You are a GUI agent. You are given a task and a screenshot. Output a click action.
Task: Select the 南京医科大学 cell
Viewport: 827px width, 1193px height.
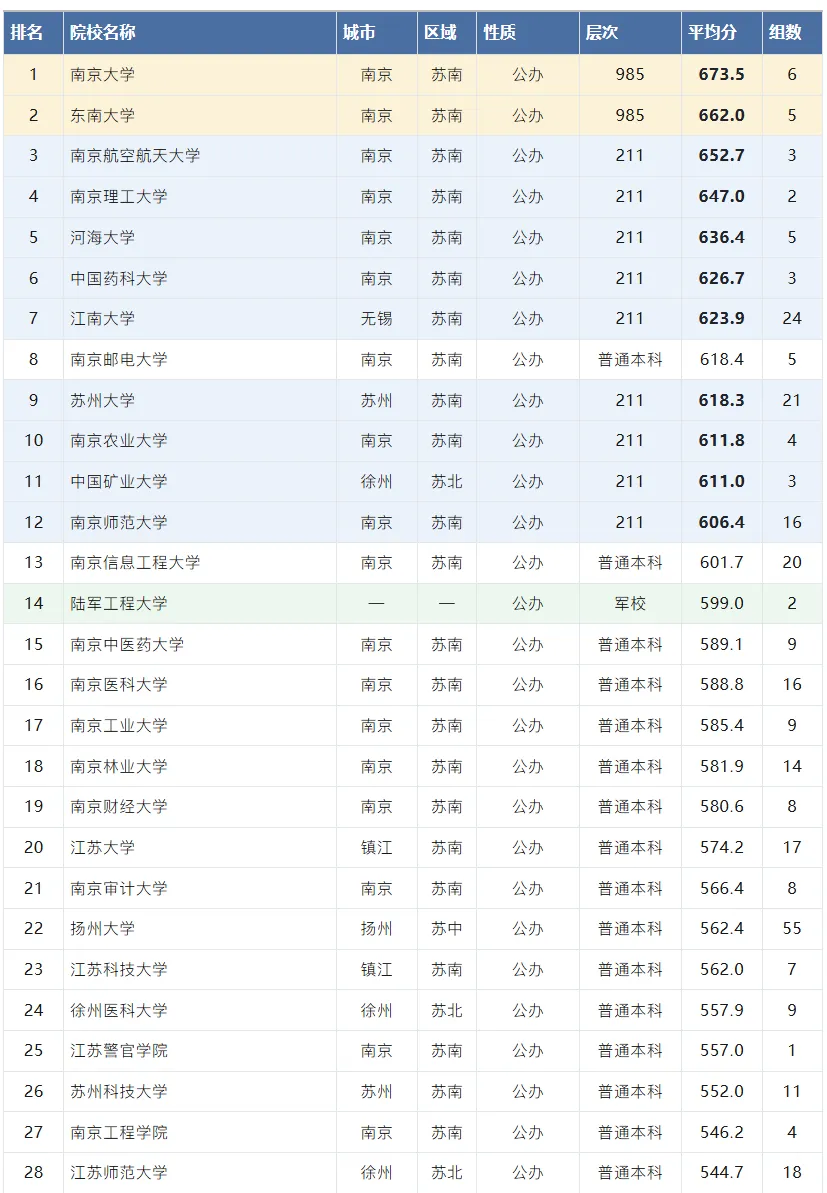199,685
